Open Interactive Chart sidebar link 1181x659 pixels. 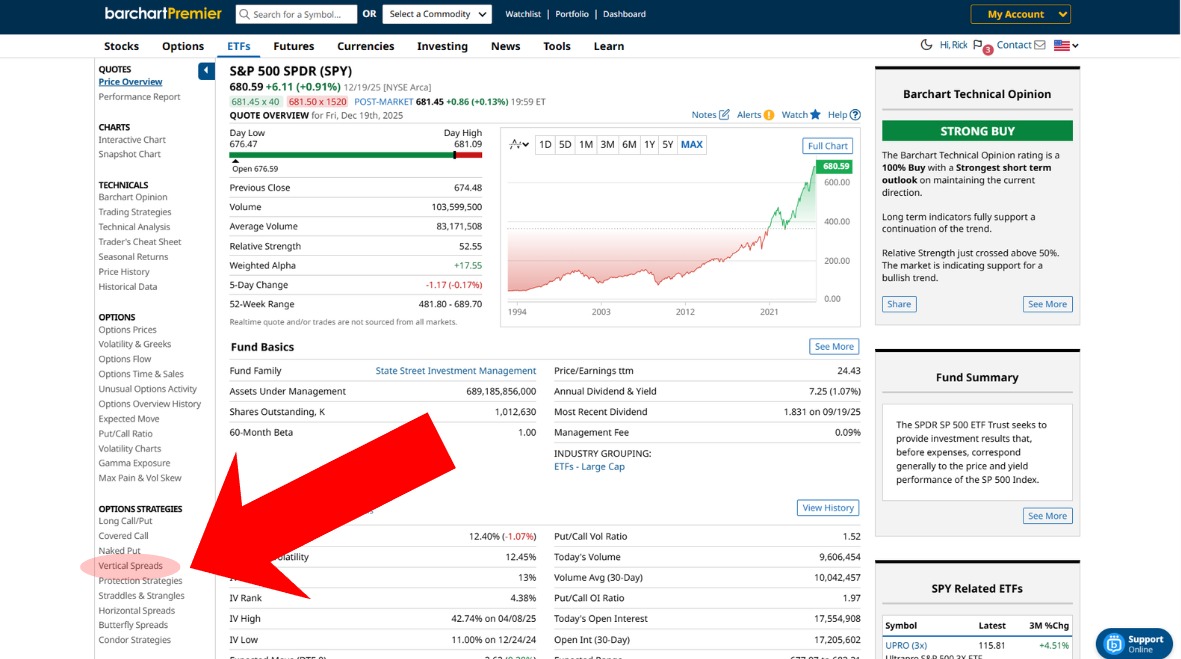(132, 140)
